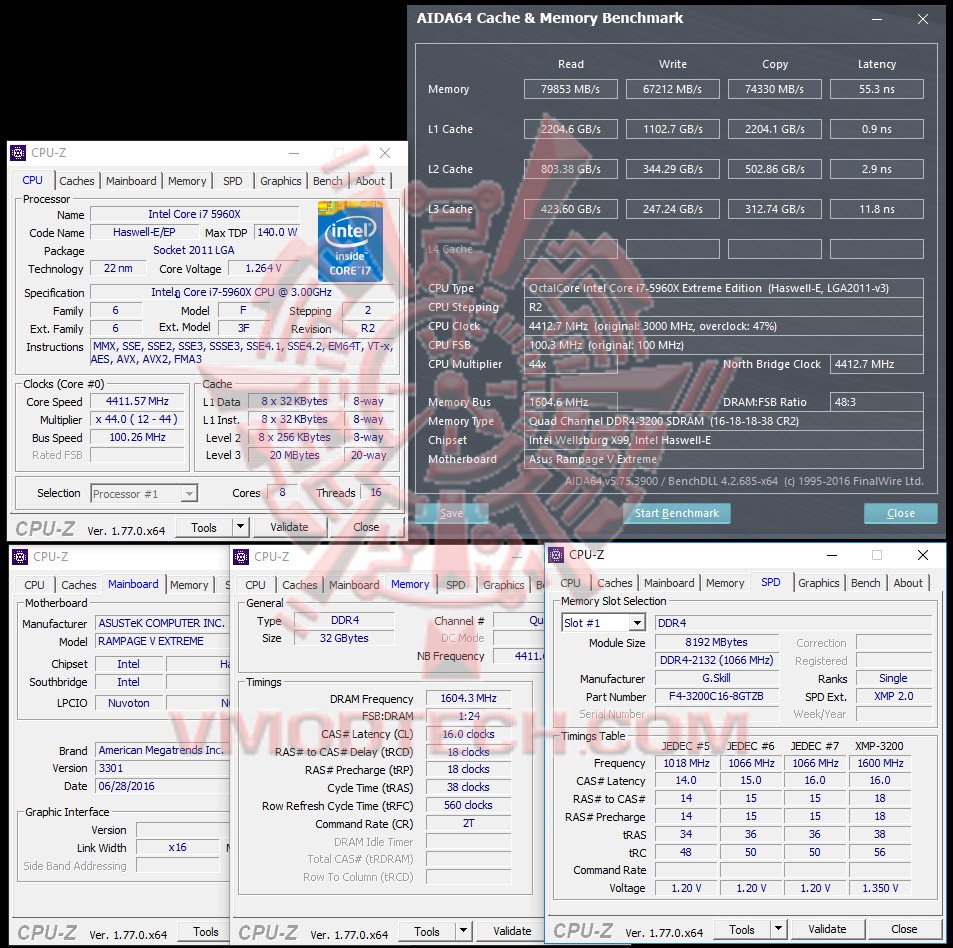Select Graphics tab in the Memory CPU-Z window
This screenshot has width=953, height=948.
tap(503, 585)
